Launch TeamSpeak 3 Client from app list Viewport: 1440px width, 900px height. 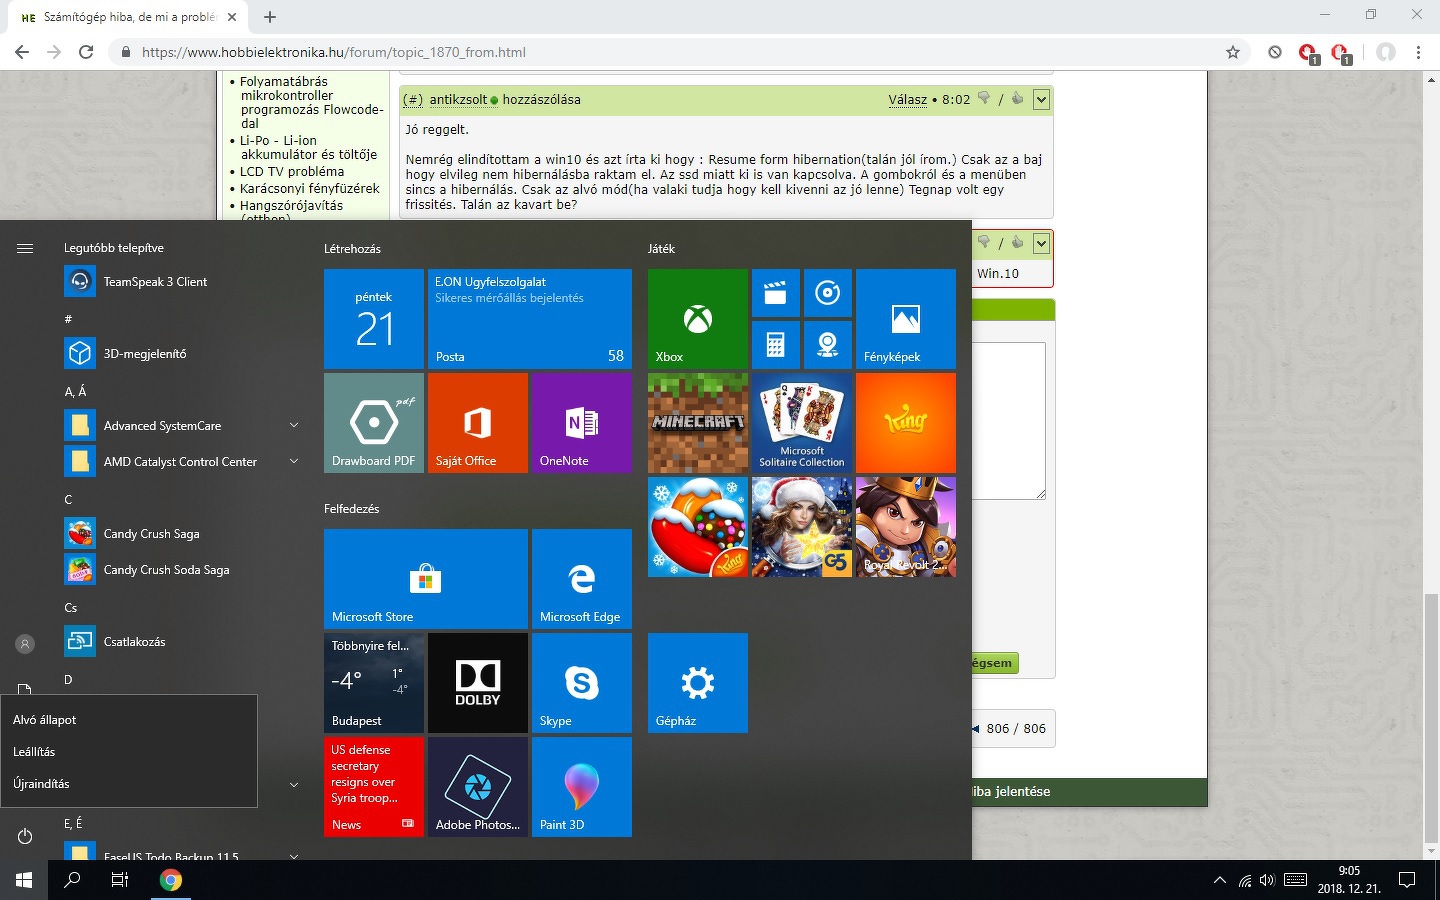point(184,282)
